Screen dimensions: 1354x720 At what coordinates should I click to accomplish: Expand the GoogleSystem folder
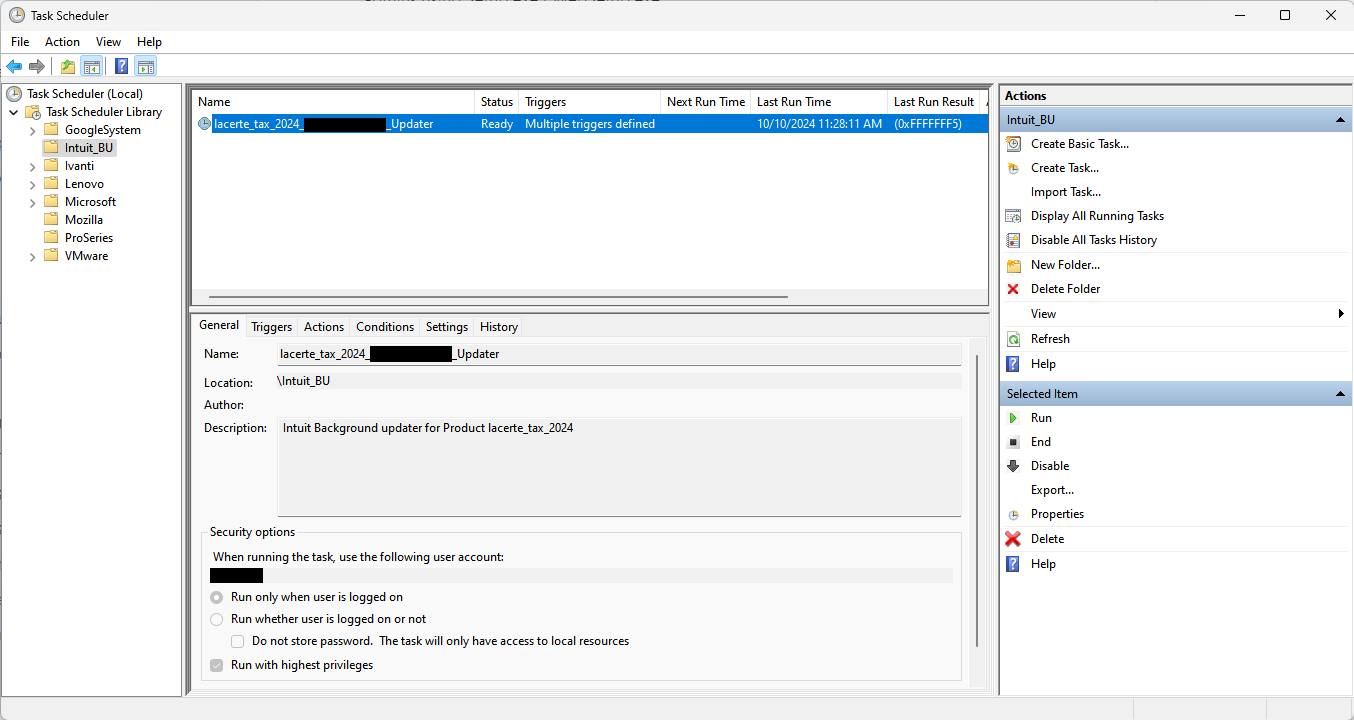point(32,130)
